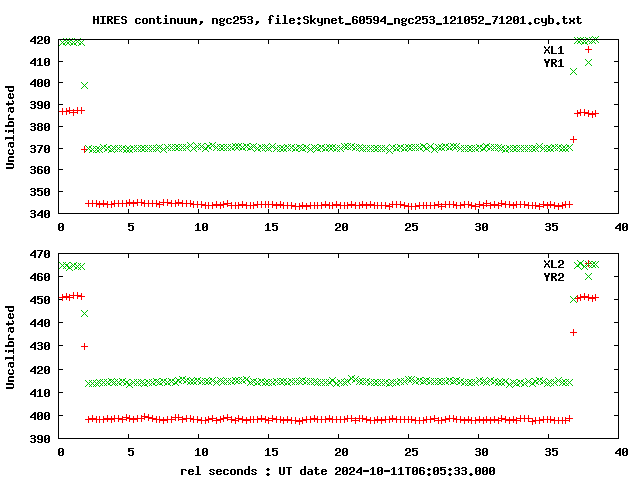Click x-axis tick 25 under the lower plot

tap(411, 452)
